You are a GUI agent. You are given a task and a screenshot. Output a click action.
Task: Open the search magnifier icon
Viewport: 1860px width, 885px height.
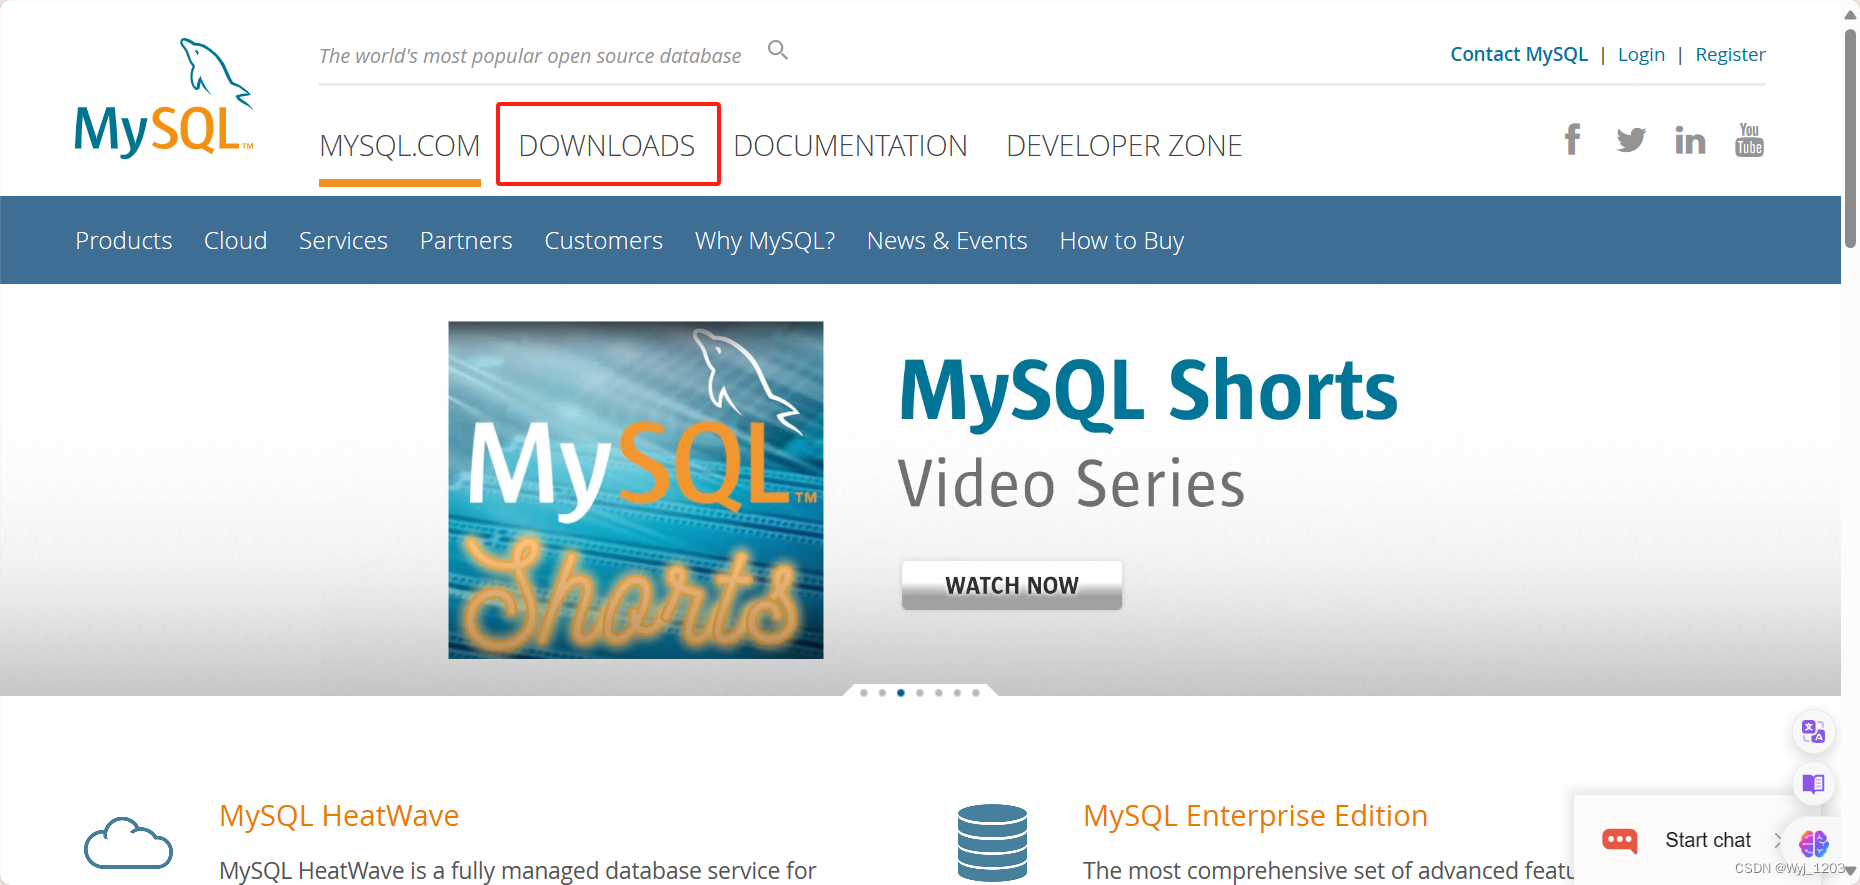(778, 50)
